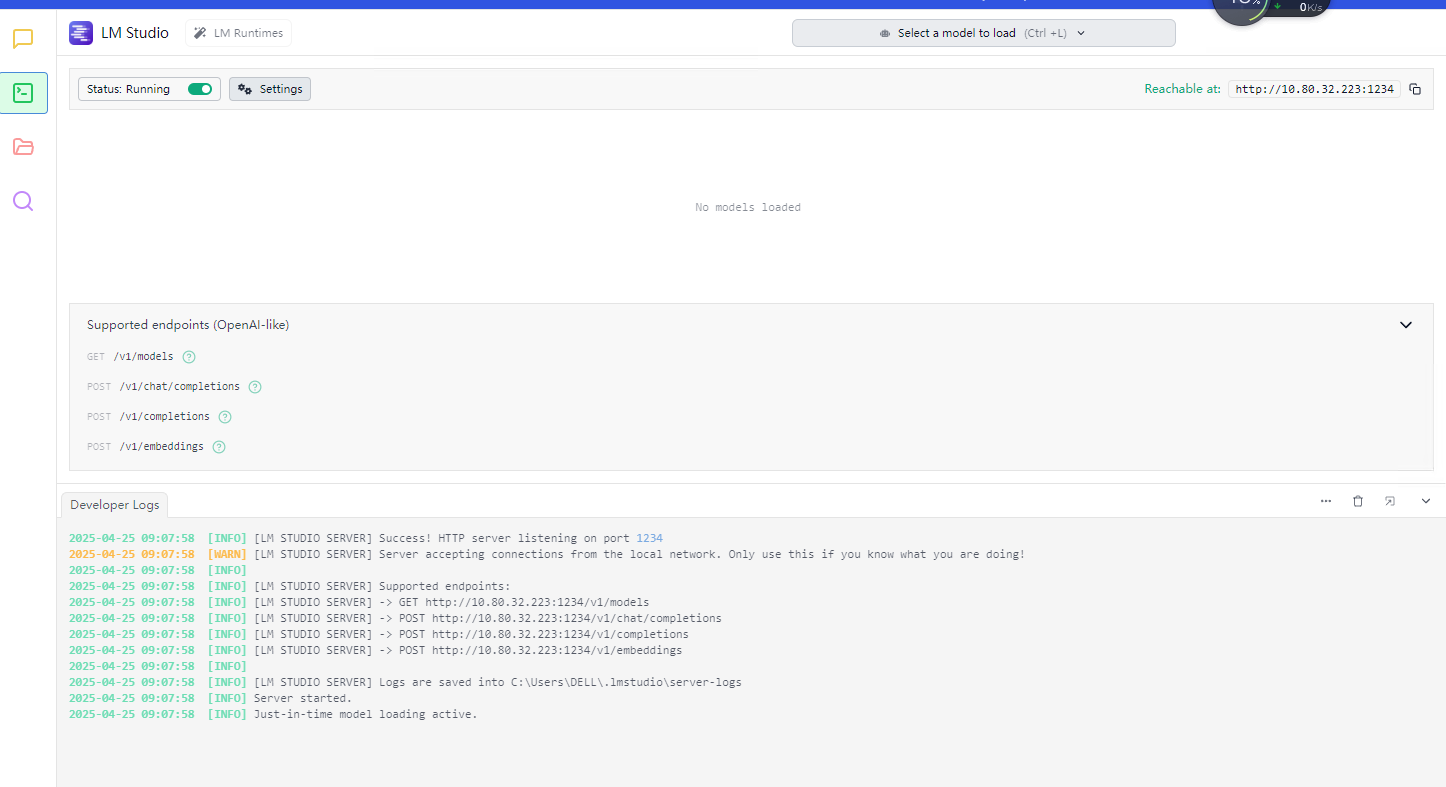
Task: Show help for POST /v1/chat/completions
Action: tap(255, 387)
